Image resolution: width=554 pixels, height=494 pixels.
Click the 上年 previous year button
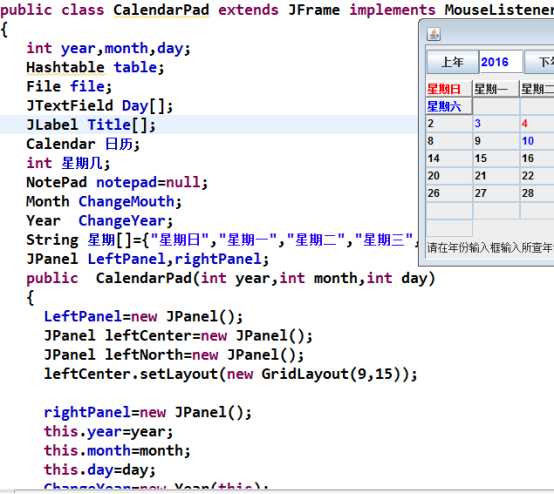(452, 62)
